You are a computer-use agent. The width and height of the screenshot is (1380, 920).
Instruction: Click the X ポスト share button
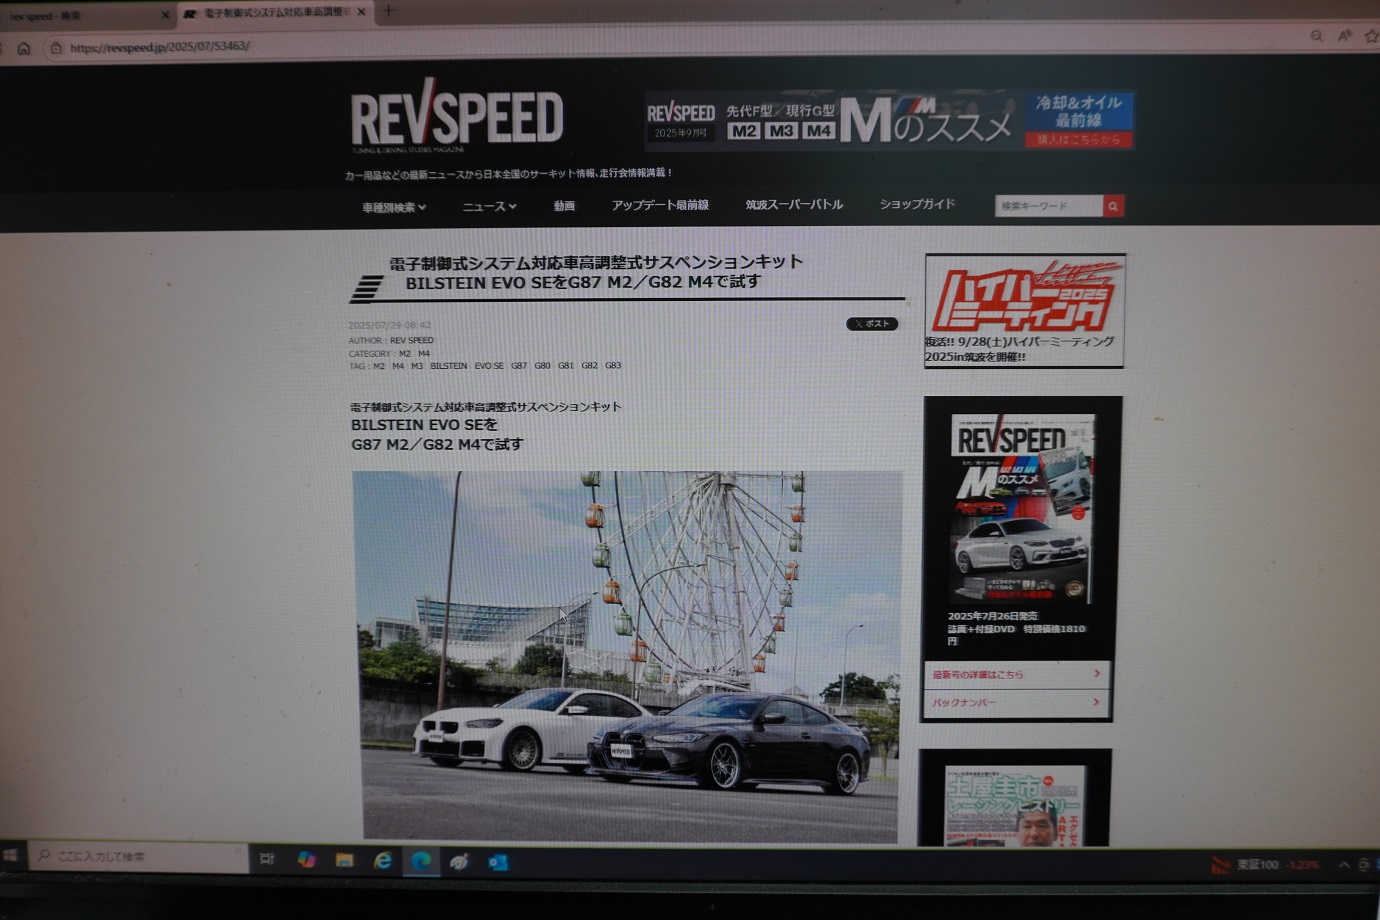(x=872, y=324)
